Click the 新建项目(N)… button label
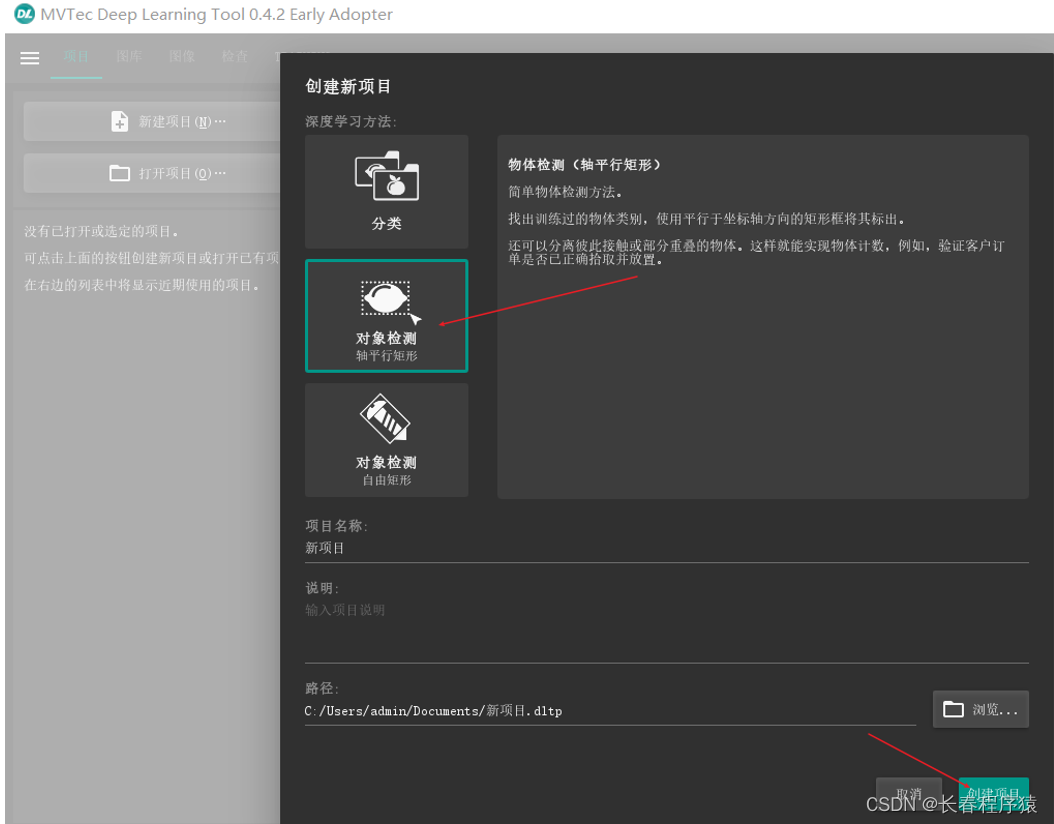1054x824 pixels. (x=182, y=122)
